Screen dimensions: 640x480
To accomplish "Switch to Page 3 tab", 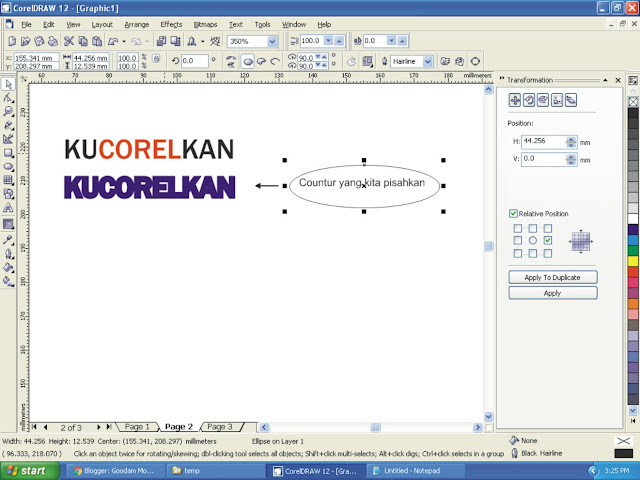I will (220, 427).
